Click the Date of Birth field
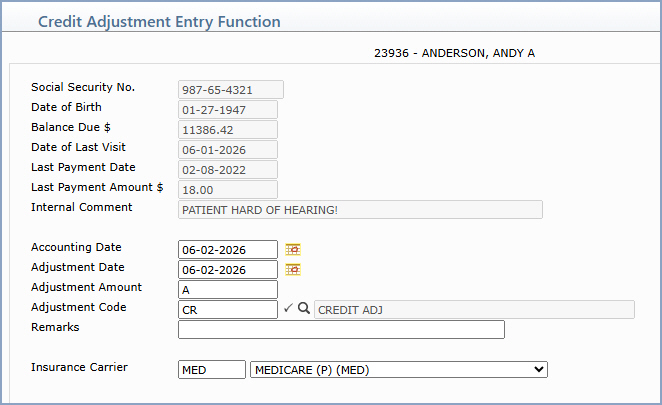 click(x=228, y=109)
